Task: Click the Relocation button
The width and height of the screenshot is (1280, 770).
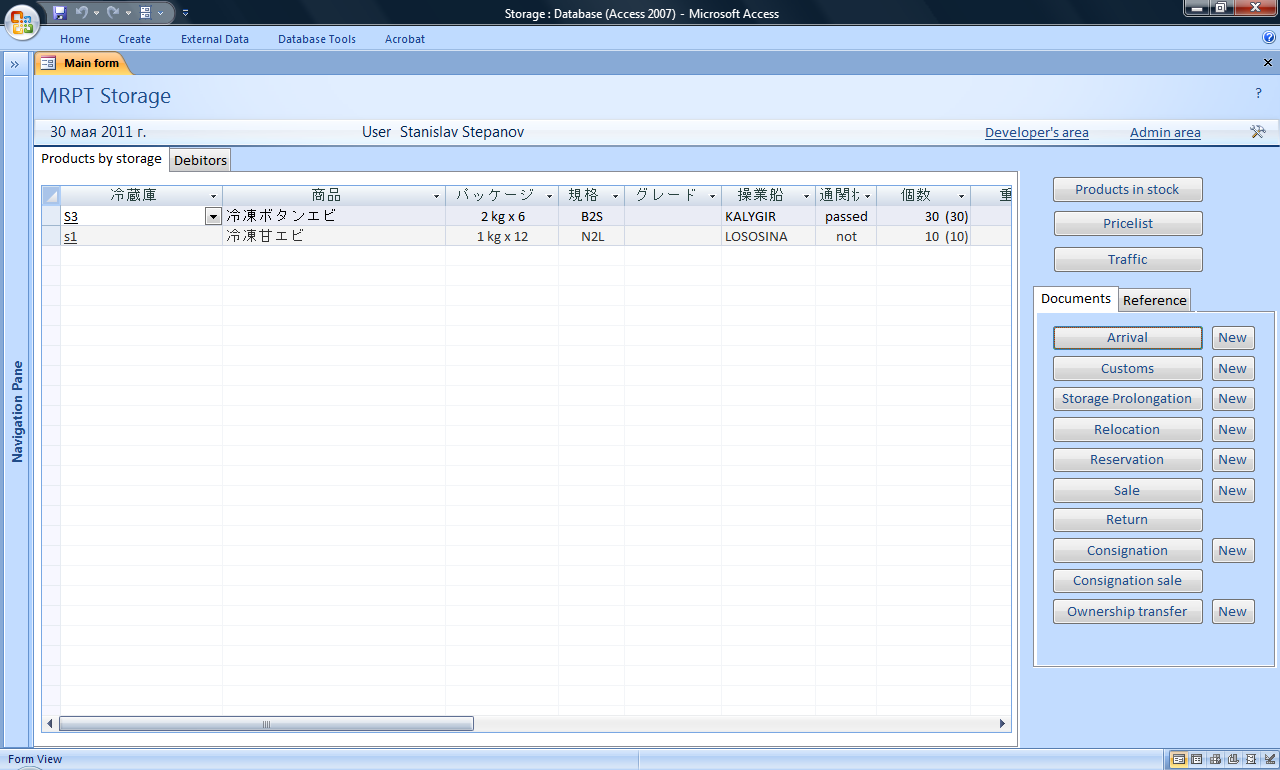Action: point(1127,429)
